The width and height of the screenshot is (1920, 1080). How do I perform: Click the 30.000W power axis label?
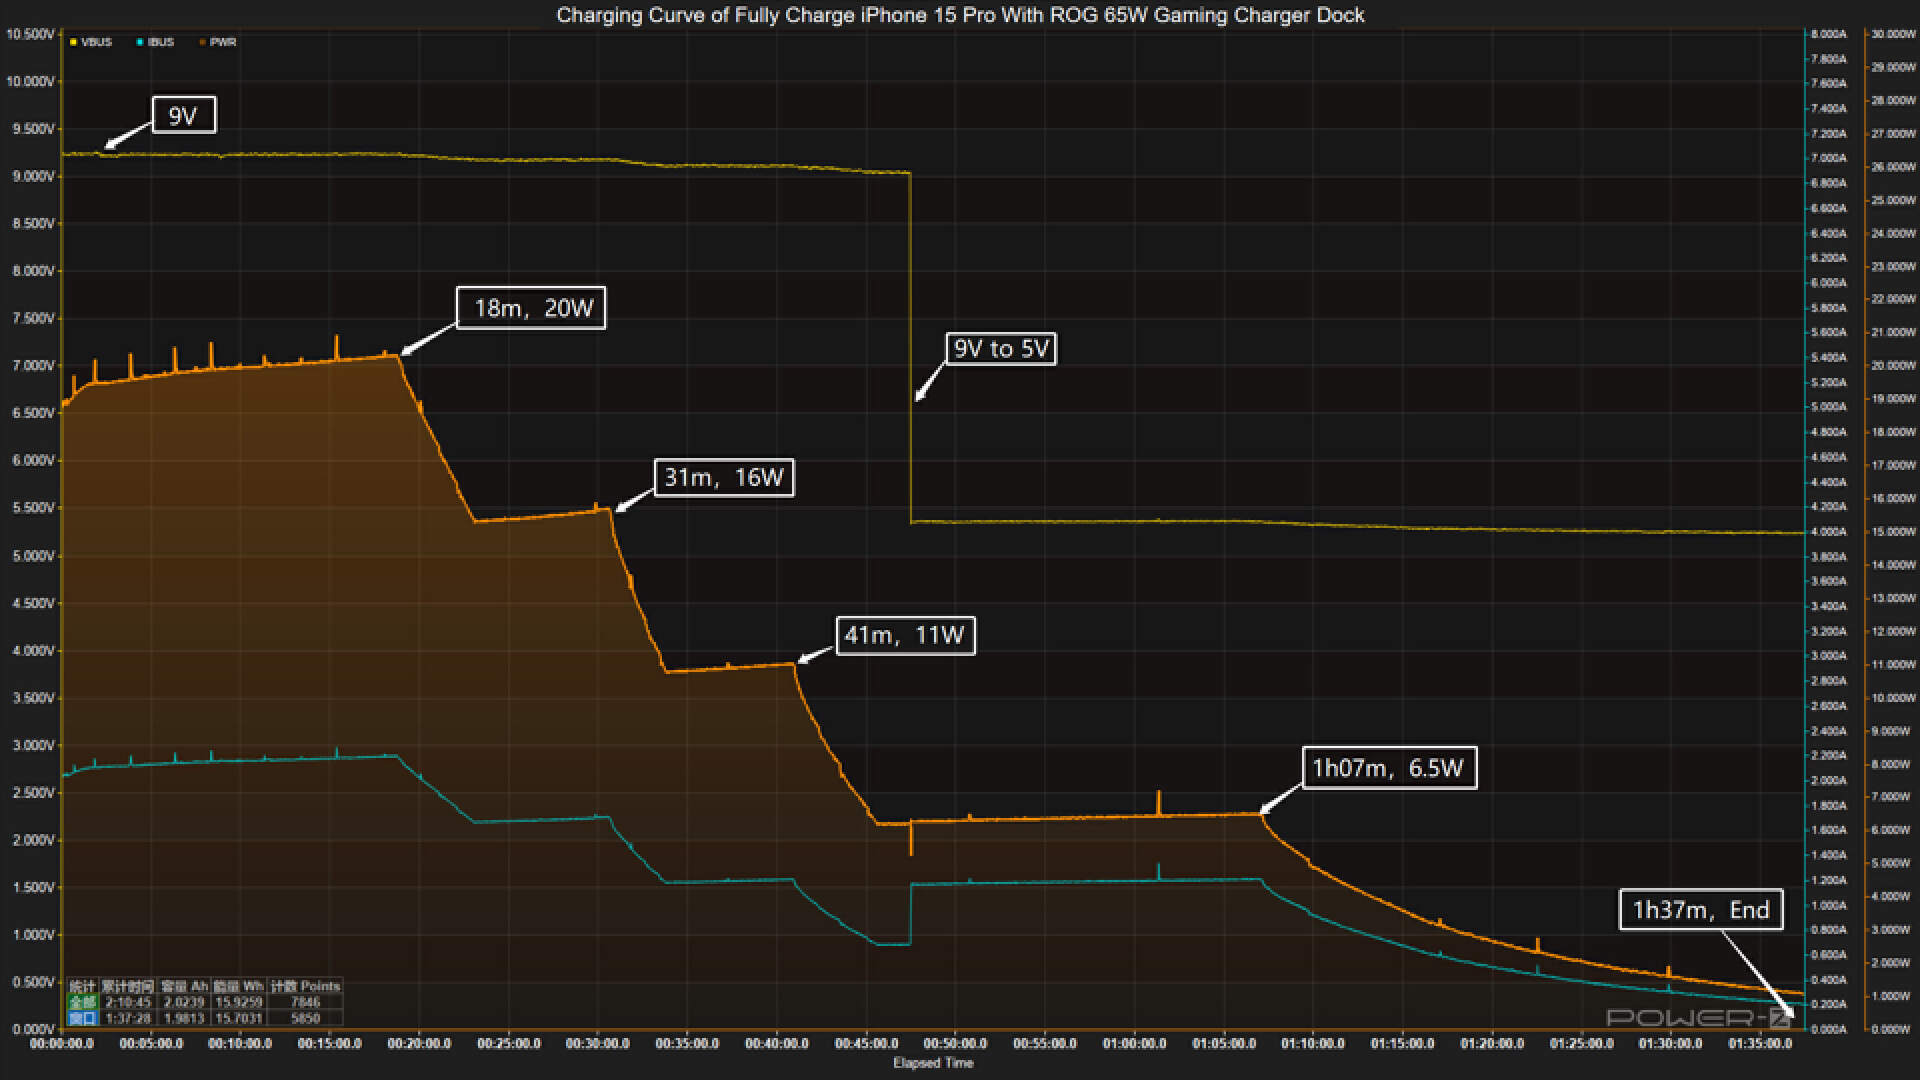click(1892, 34)
